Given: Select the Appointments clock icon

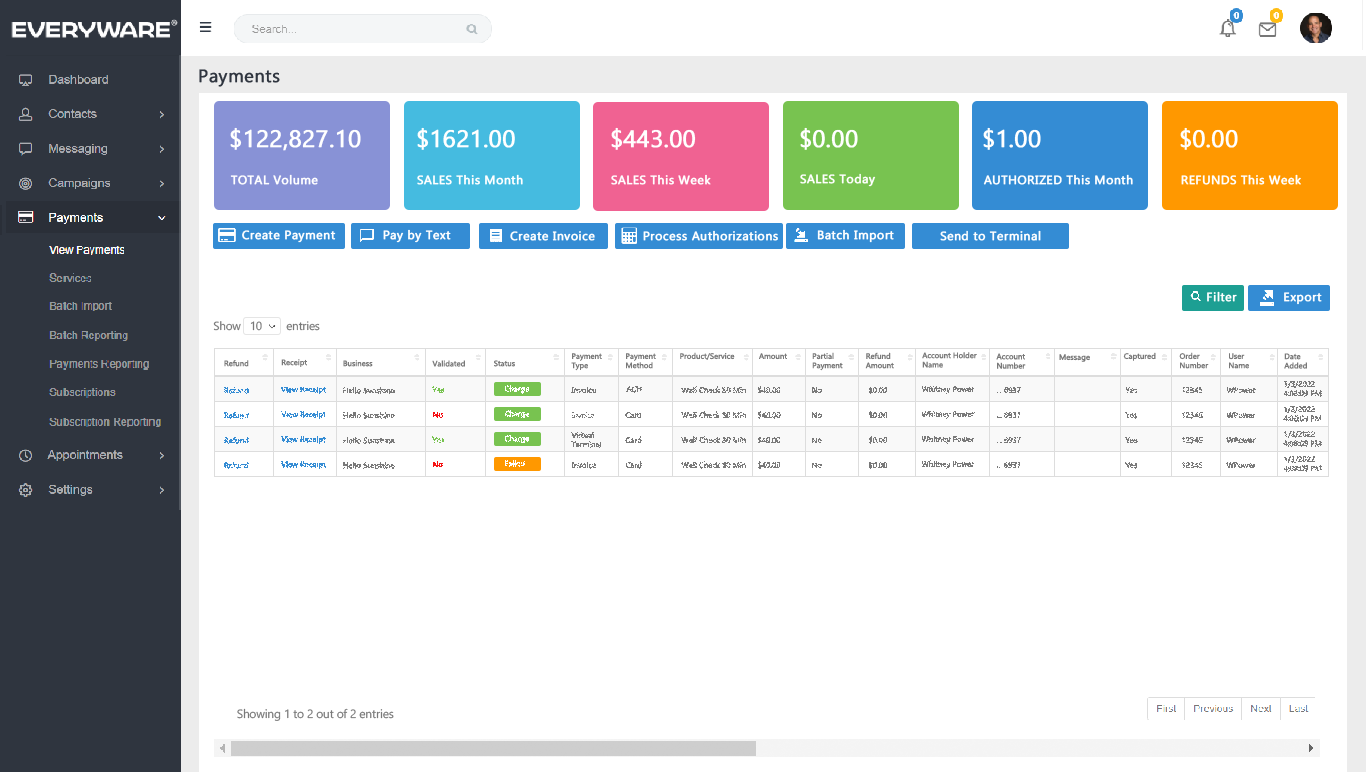Looking at the screenshot, I should coord(24,455).
